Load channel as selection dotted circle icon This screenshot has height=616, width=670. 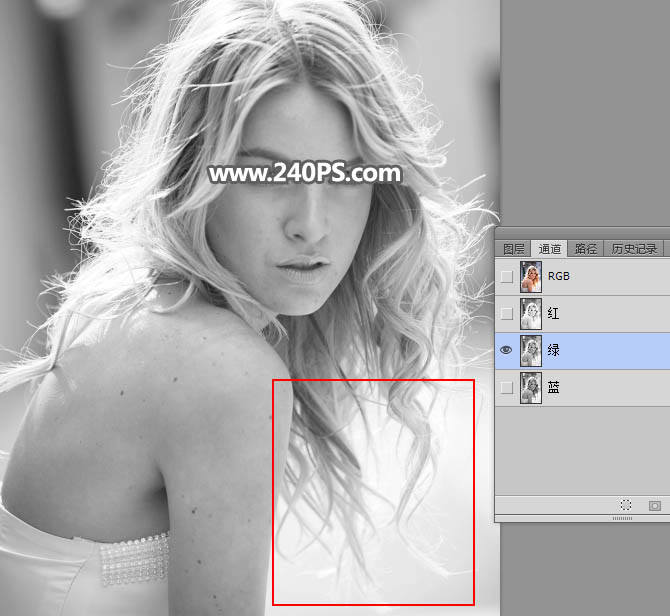coord(627,506)
